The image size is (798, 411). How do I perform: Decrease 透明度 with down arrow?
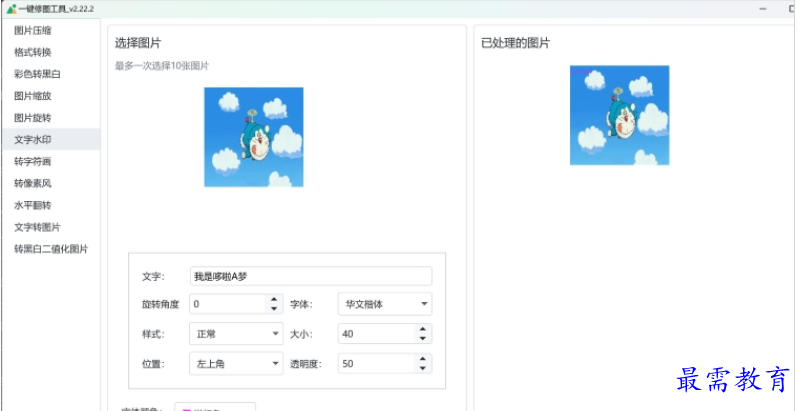pyautogui.click(x=422, y=368)
